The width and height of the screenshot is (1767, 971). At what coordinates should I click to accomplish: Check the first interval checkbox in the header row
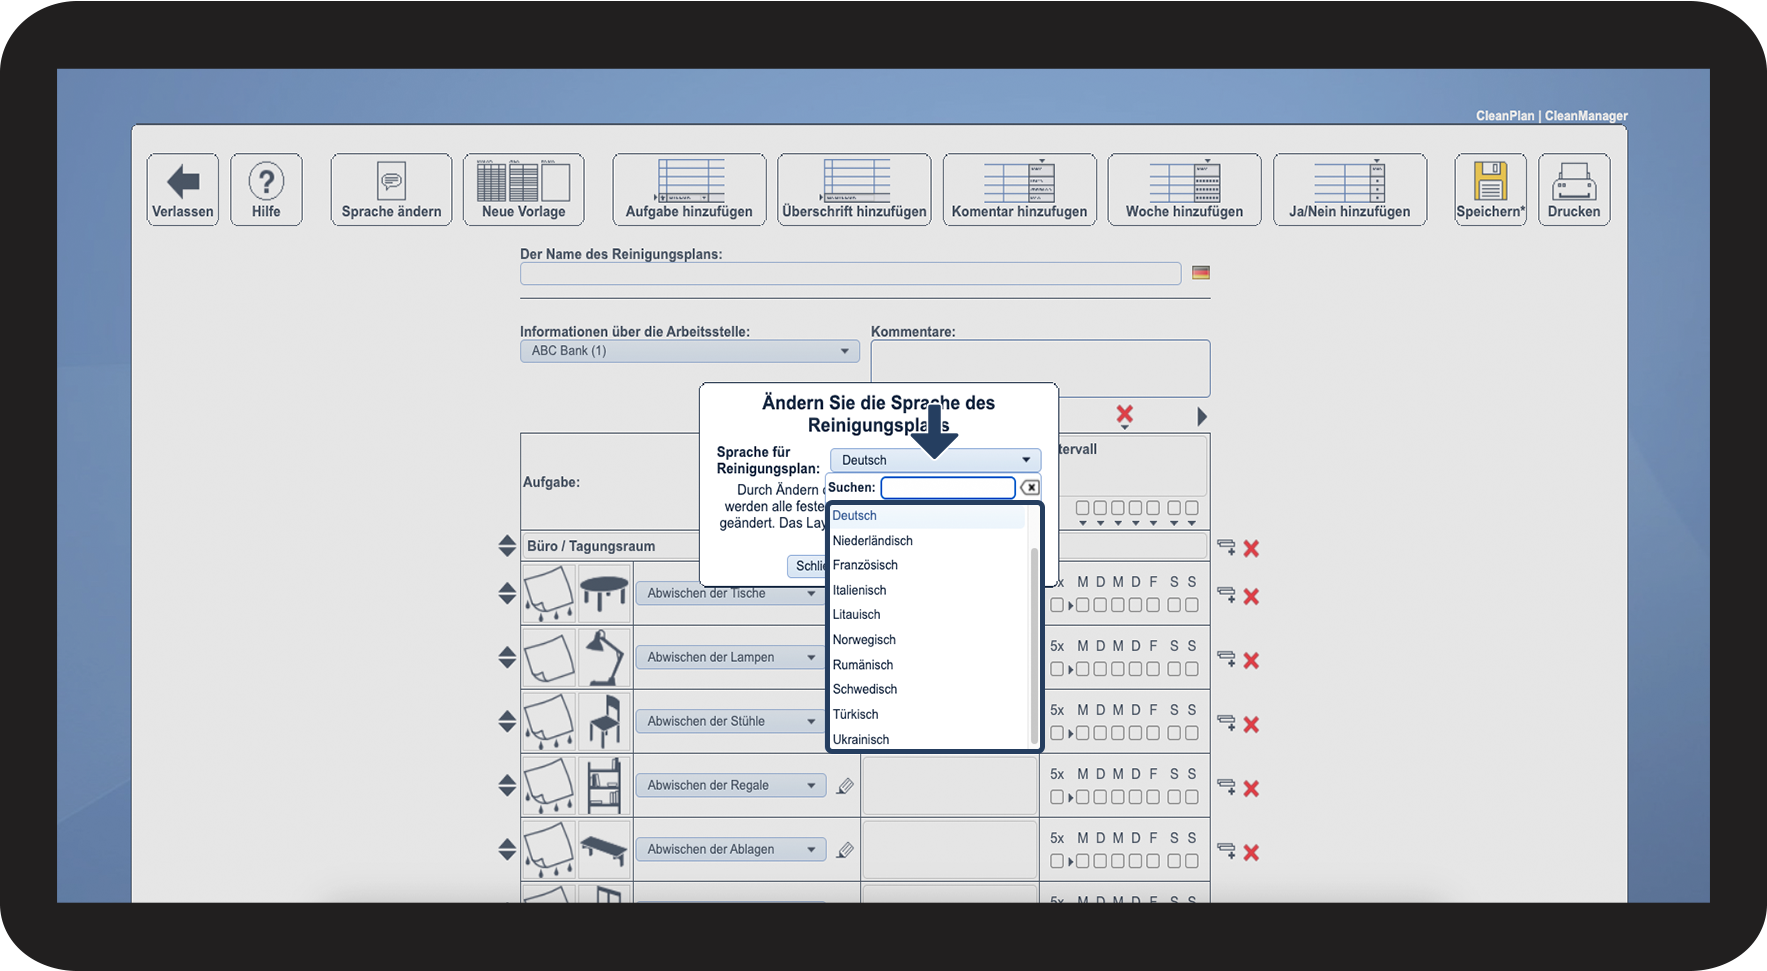pos(1081,509)
